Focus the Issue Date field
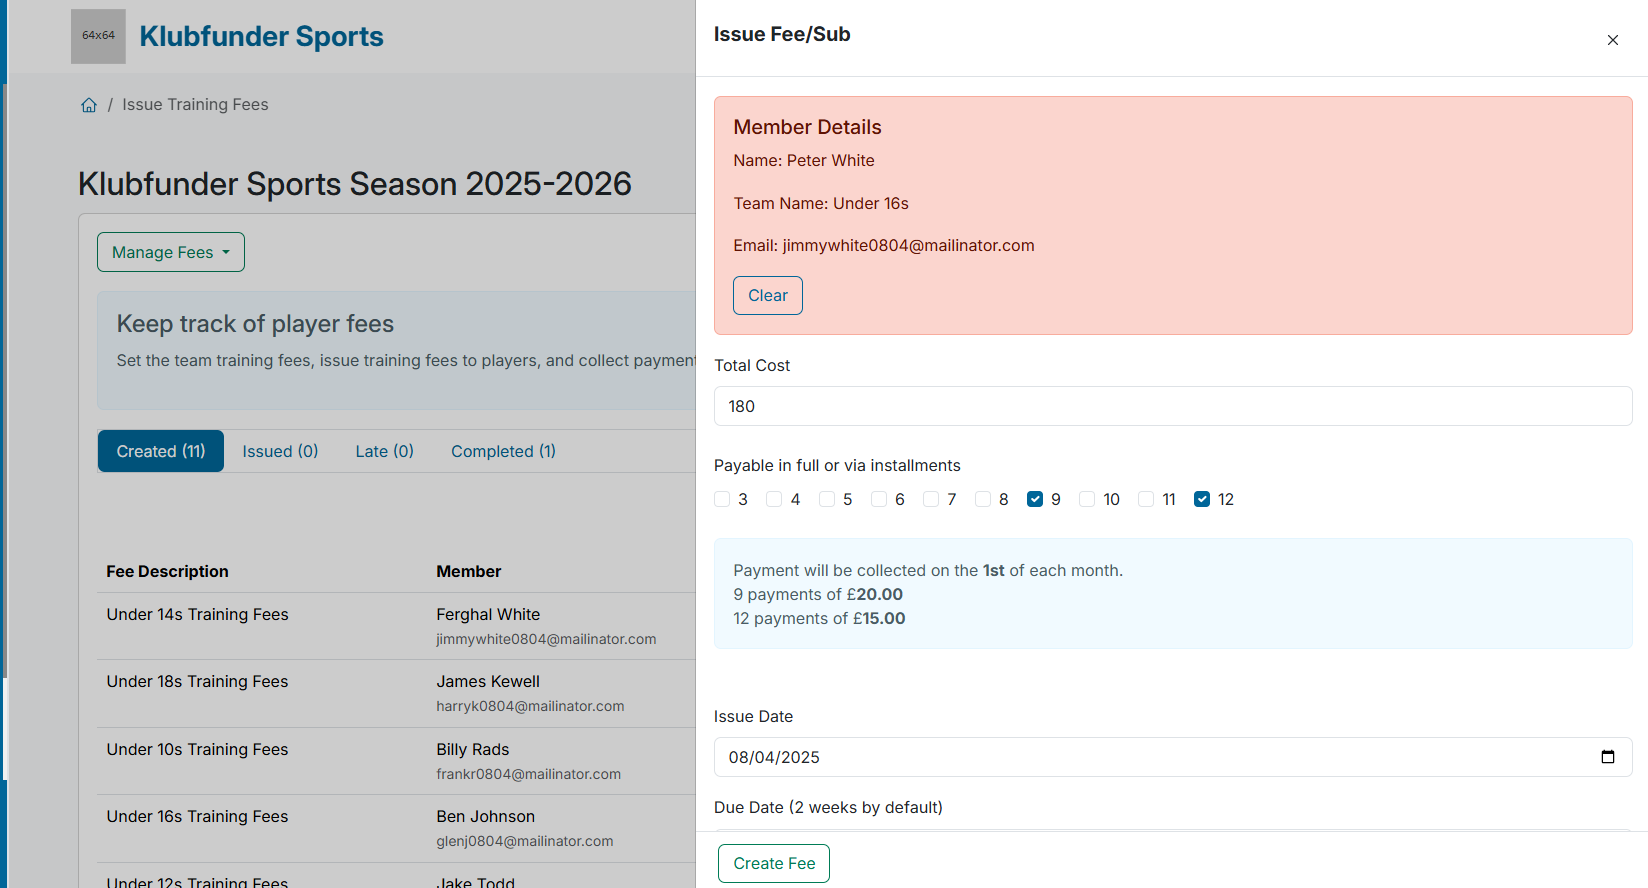 1150,757
